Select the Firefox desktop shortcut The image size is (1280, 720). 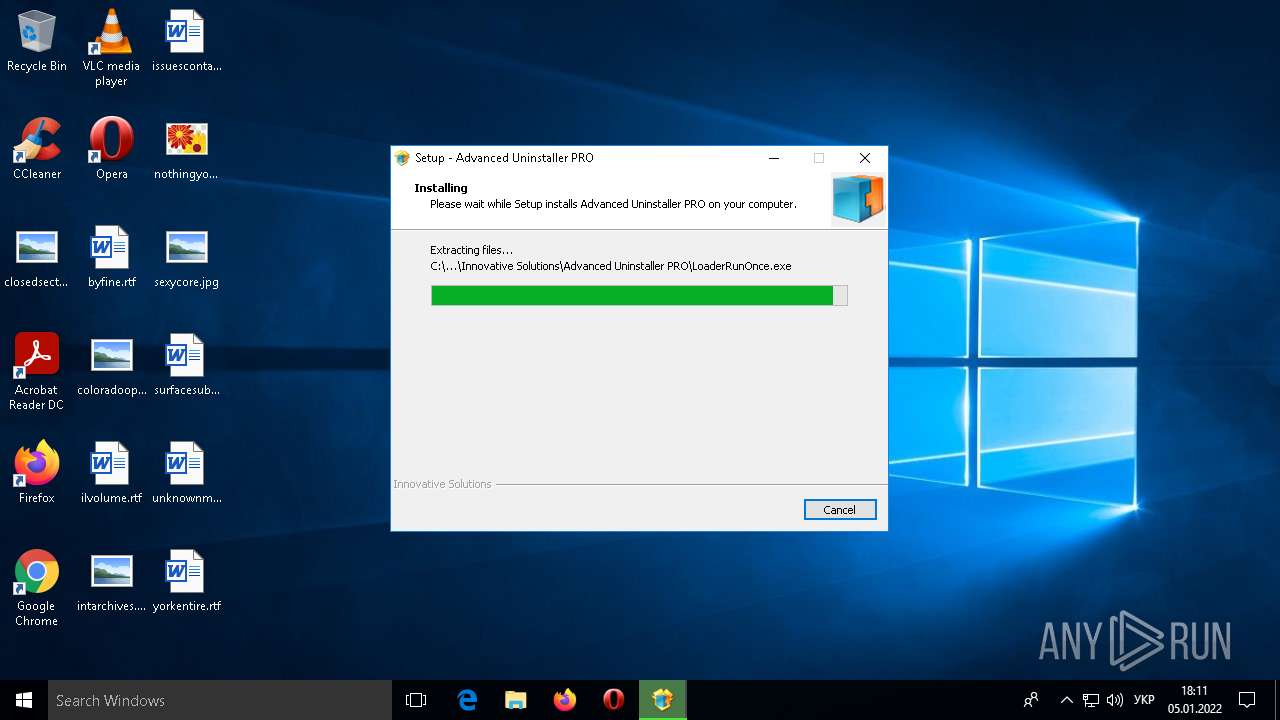pyautogui.click(x=37, y=473)
